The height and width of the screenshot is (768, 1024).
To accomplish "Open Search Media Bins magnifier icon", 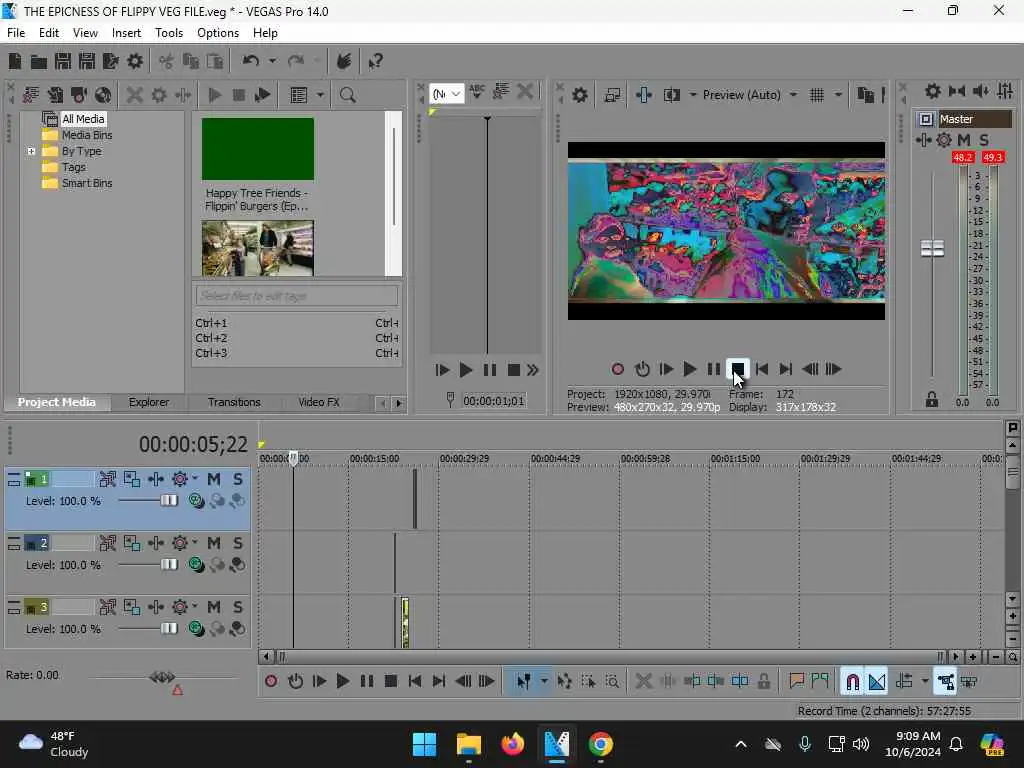I will 347,95.
